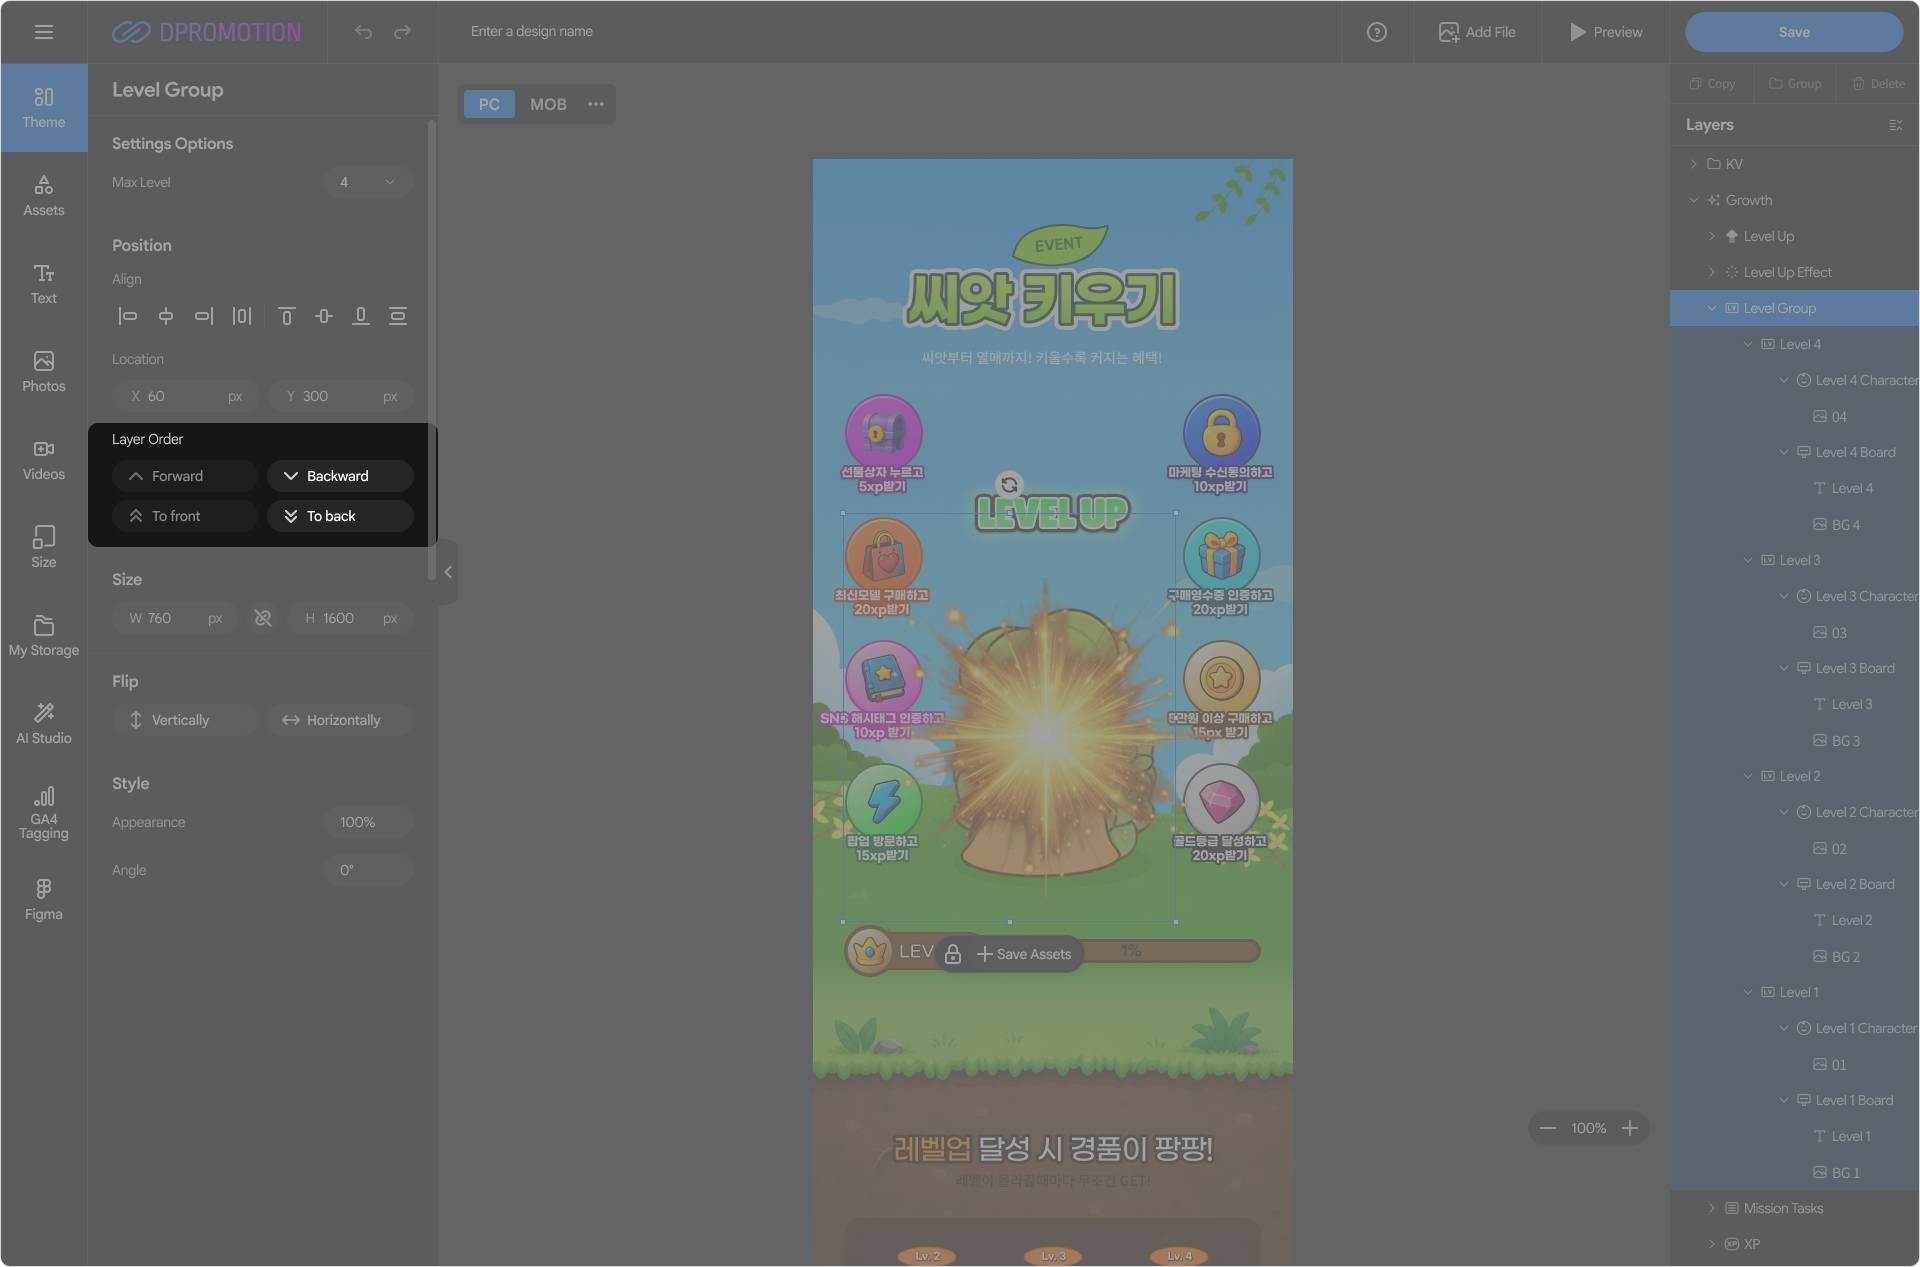Viewport: 1920px width, 1267px height.
Task: Align the layer to the right edge
Action: pos(204,316)
